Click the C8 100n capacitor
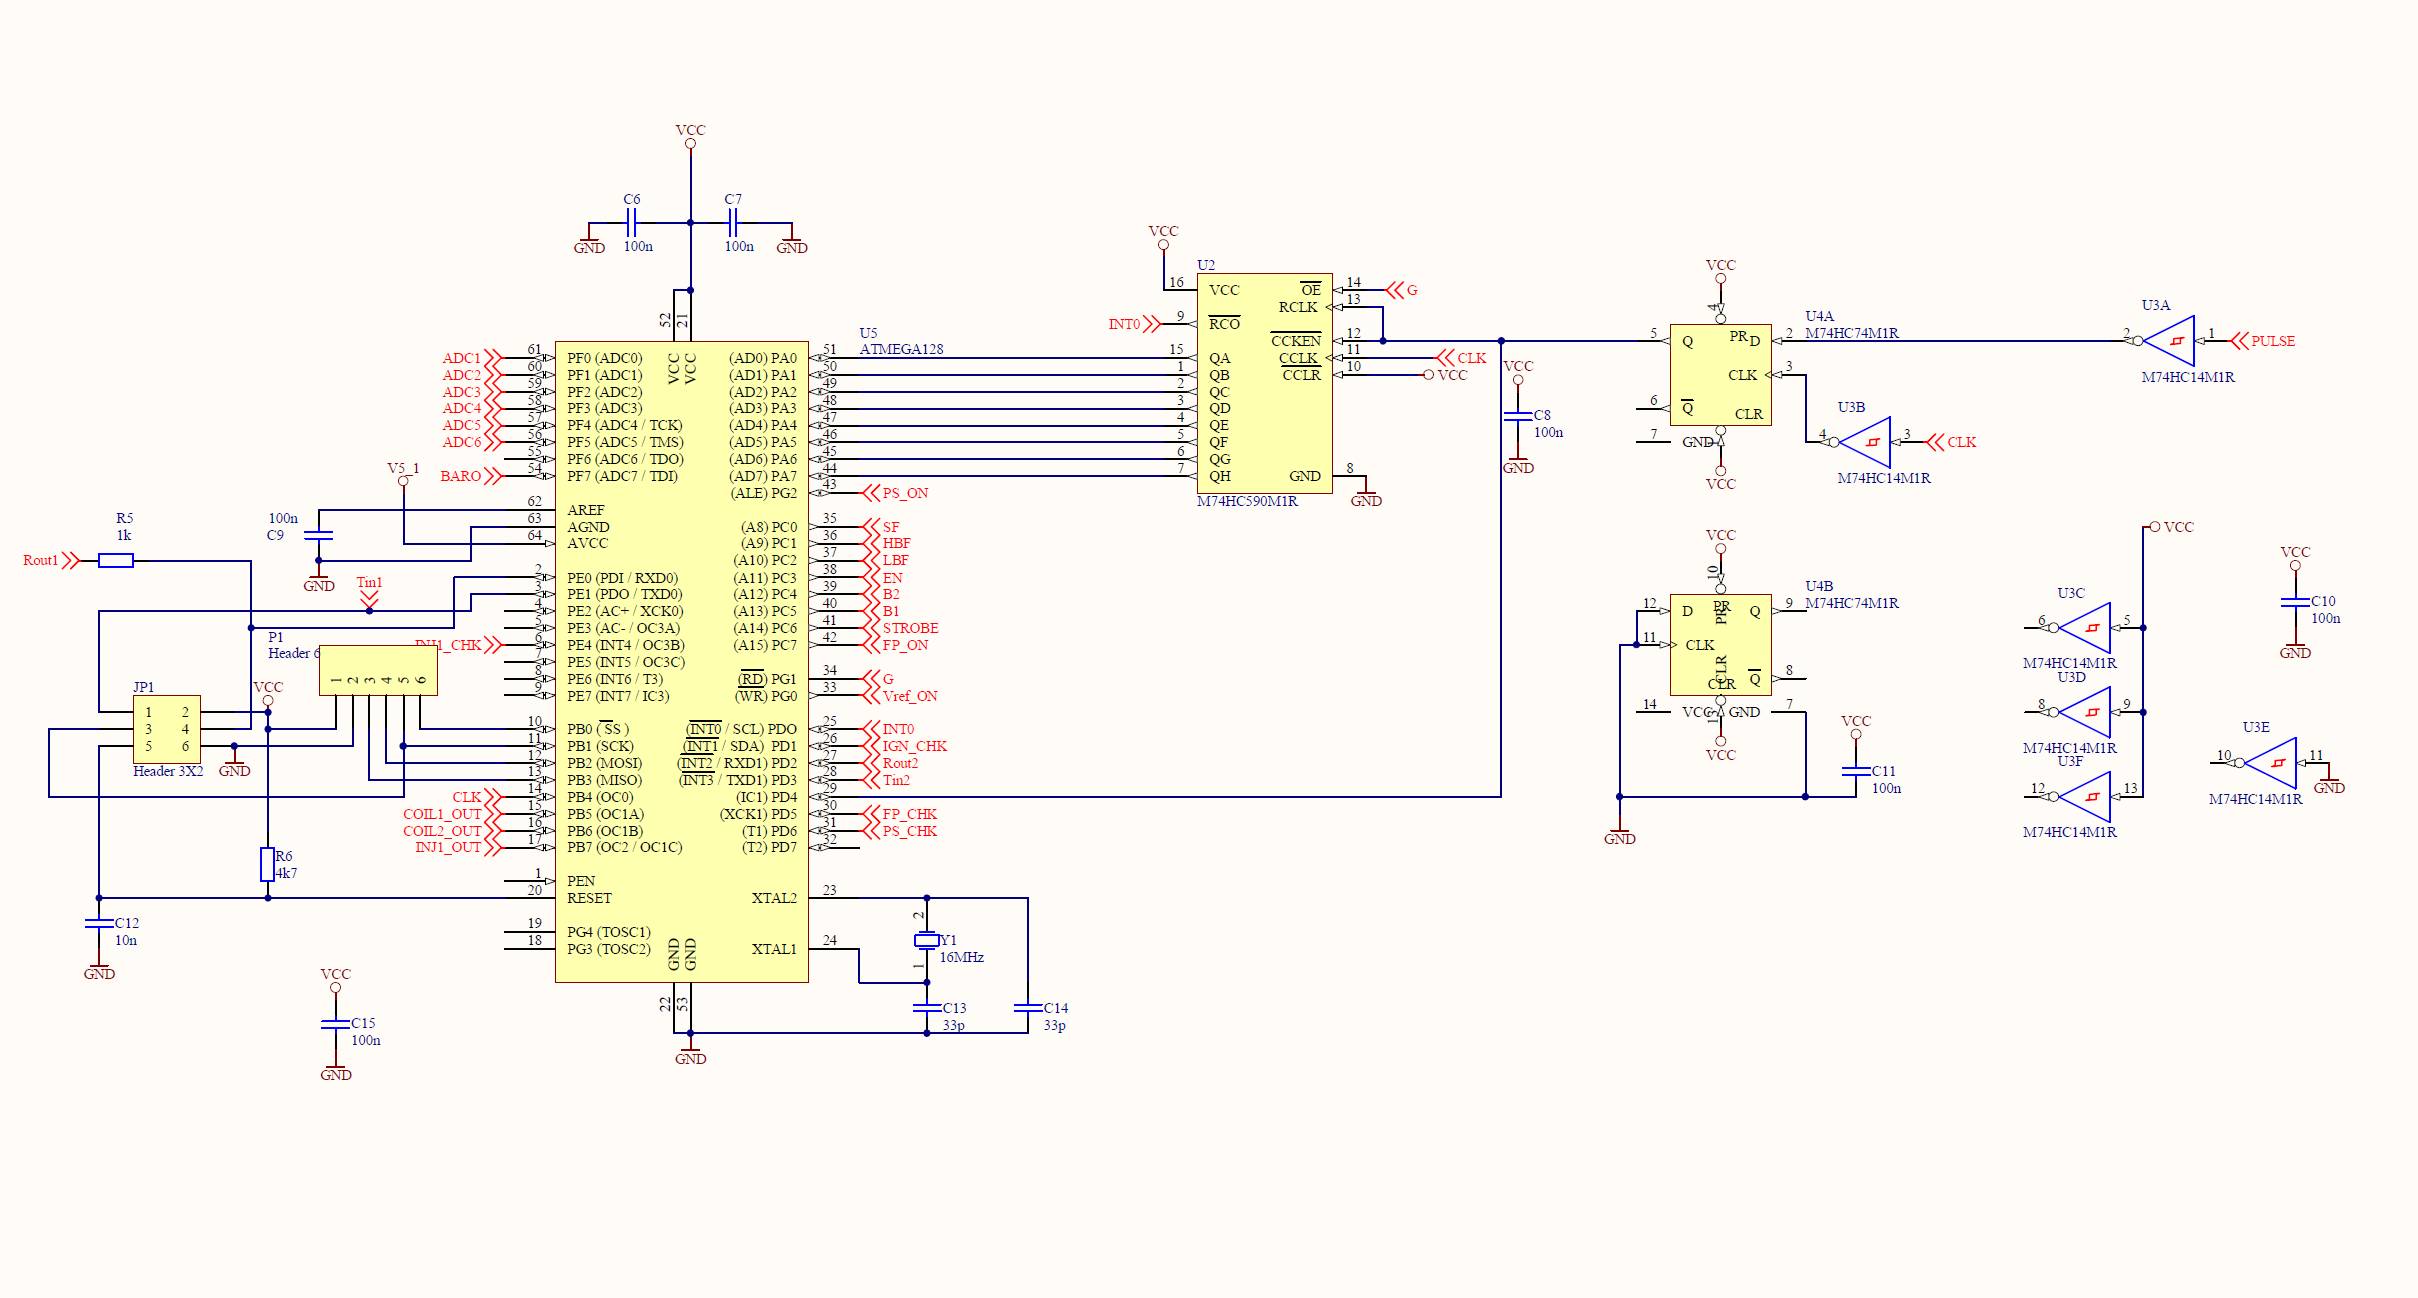Viewport: 2418px width, 1298px height. point(1517,416)
